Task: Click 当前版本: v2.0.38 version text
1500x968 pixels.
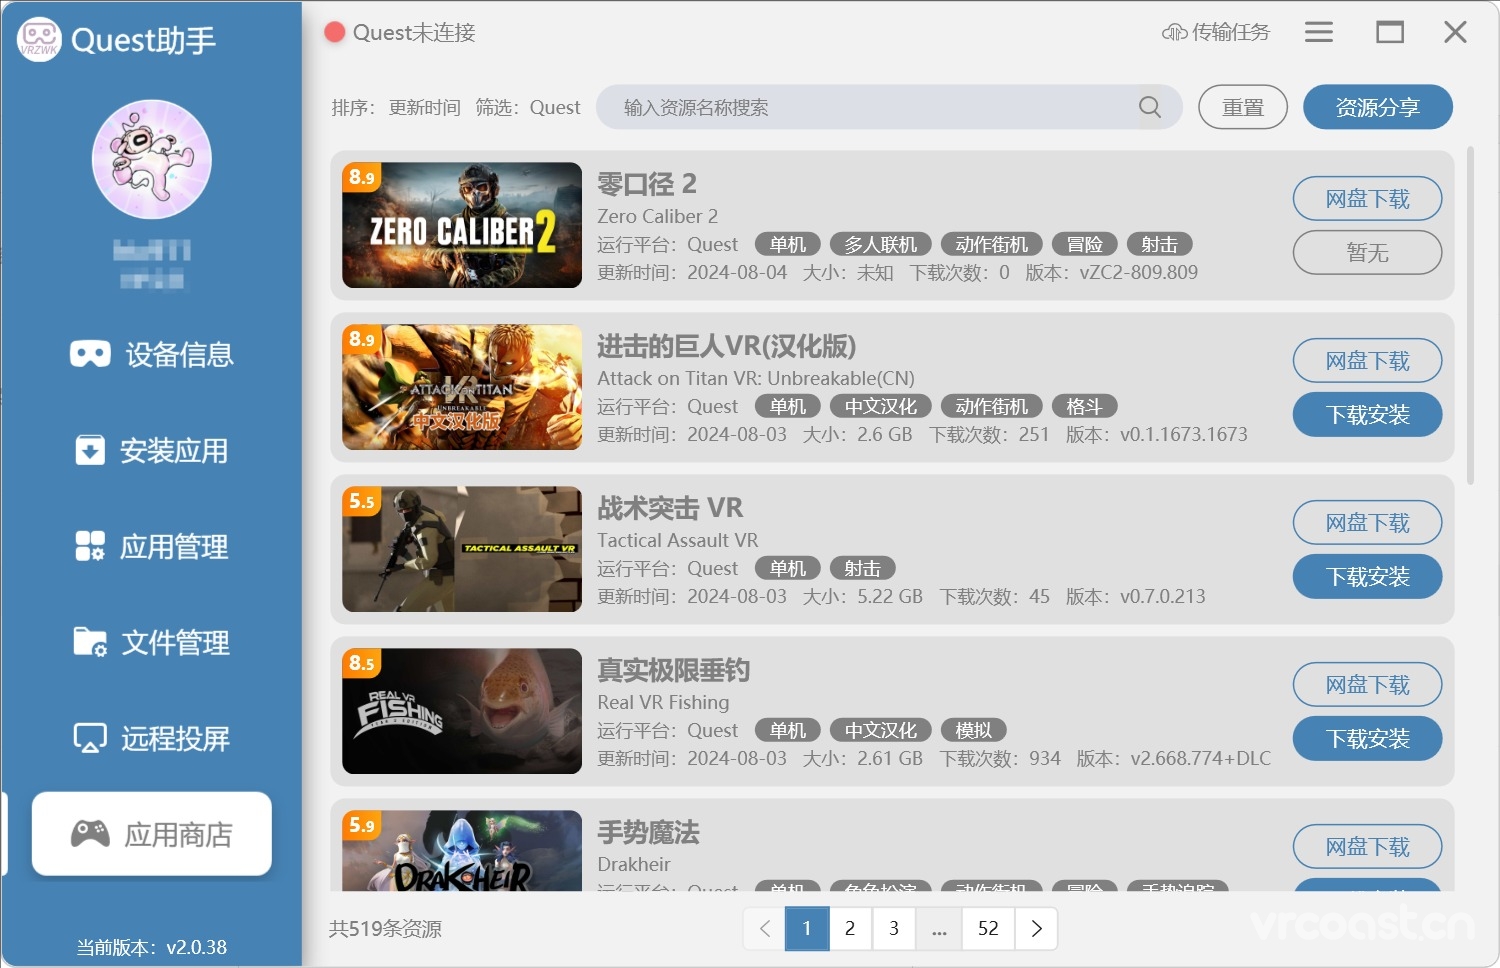Action: tap(152, 947)
